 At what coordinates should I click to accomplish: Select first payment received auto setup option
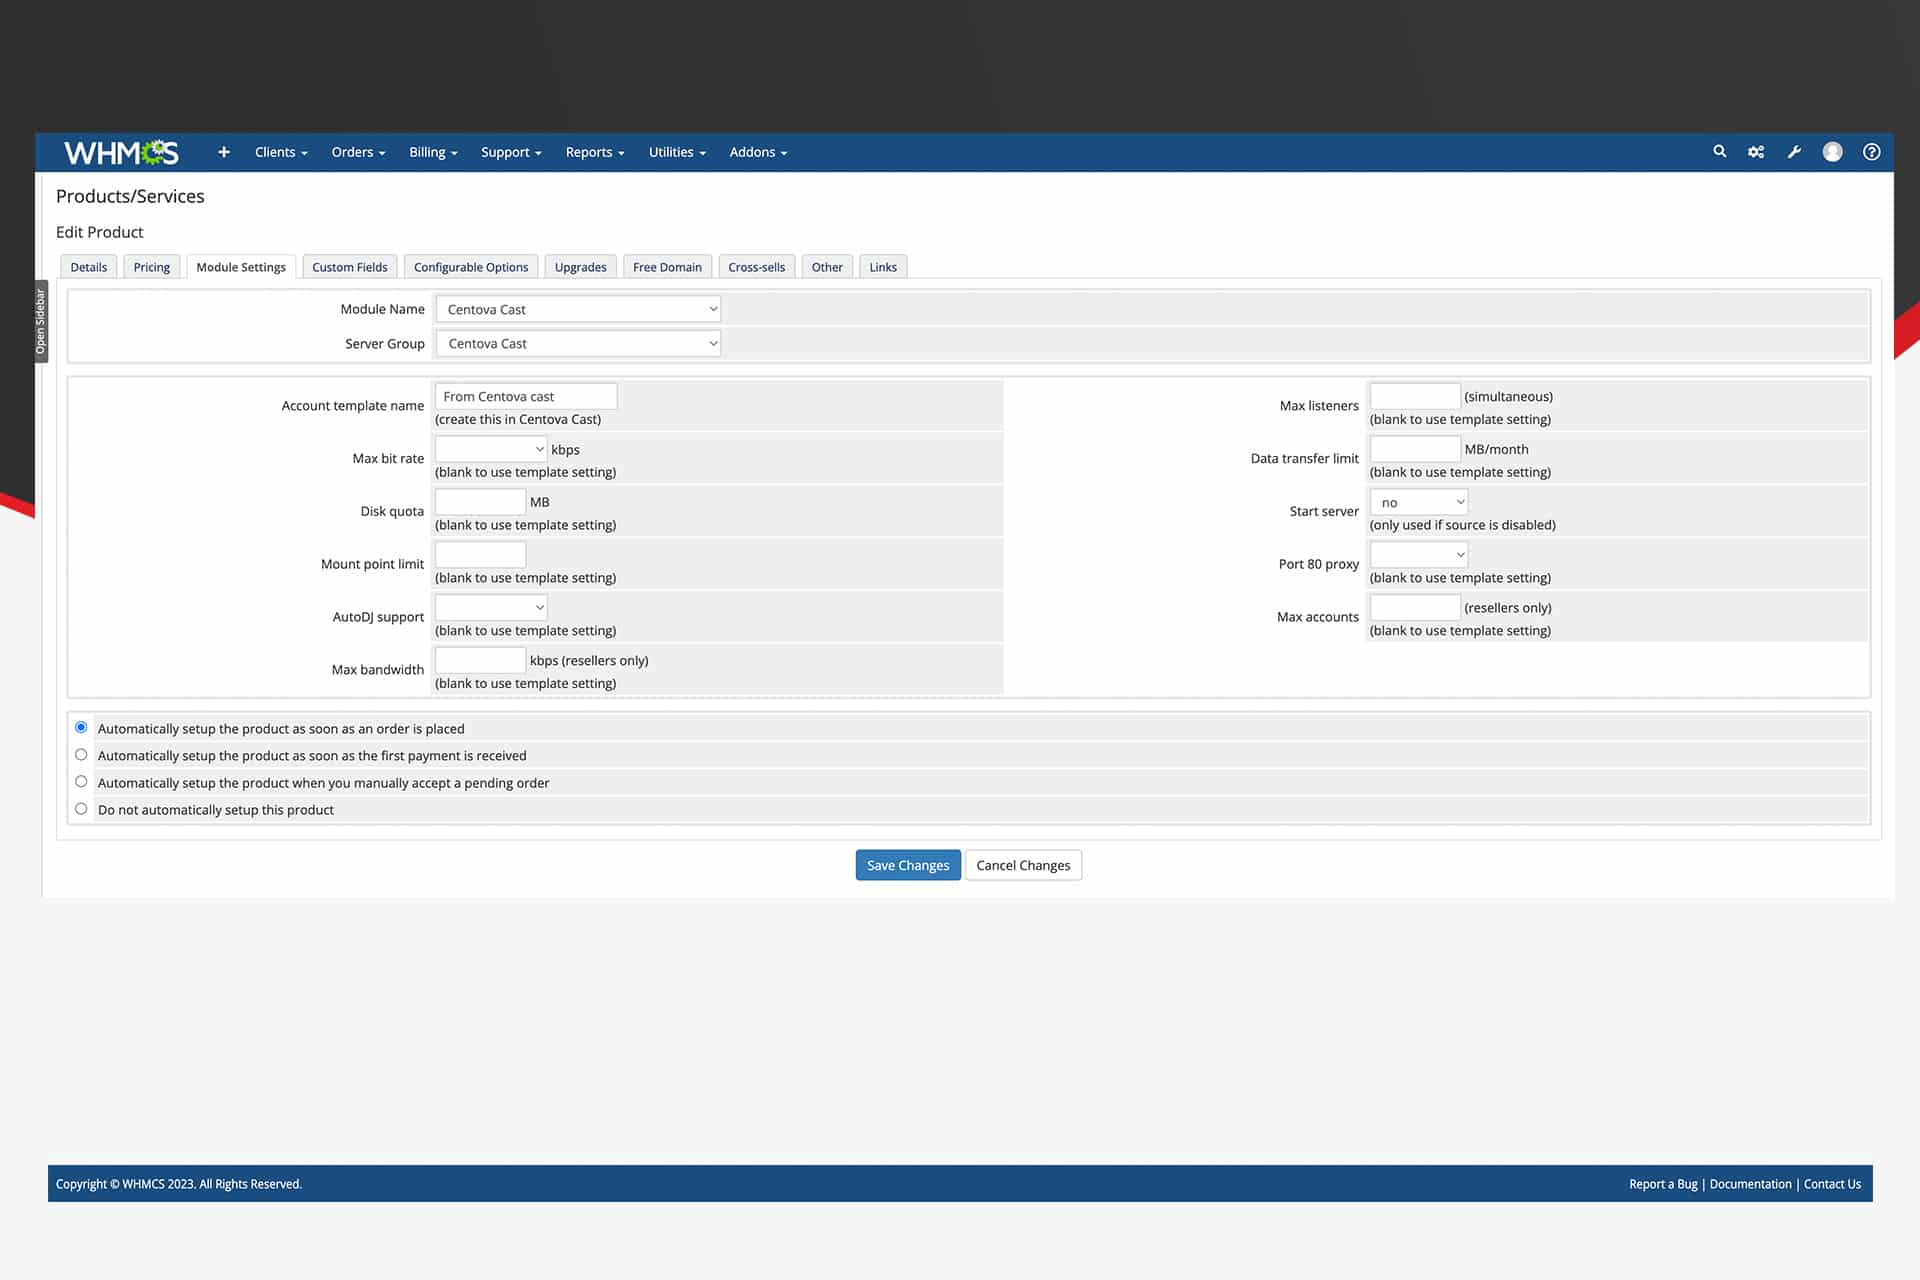pos(81,755)
